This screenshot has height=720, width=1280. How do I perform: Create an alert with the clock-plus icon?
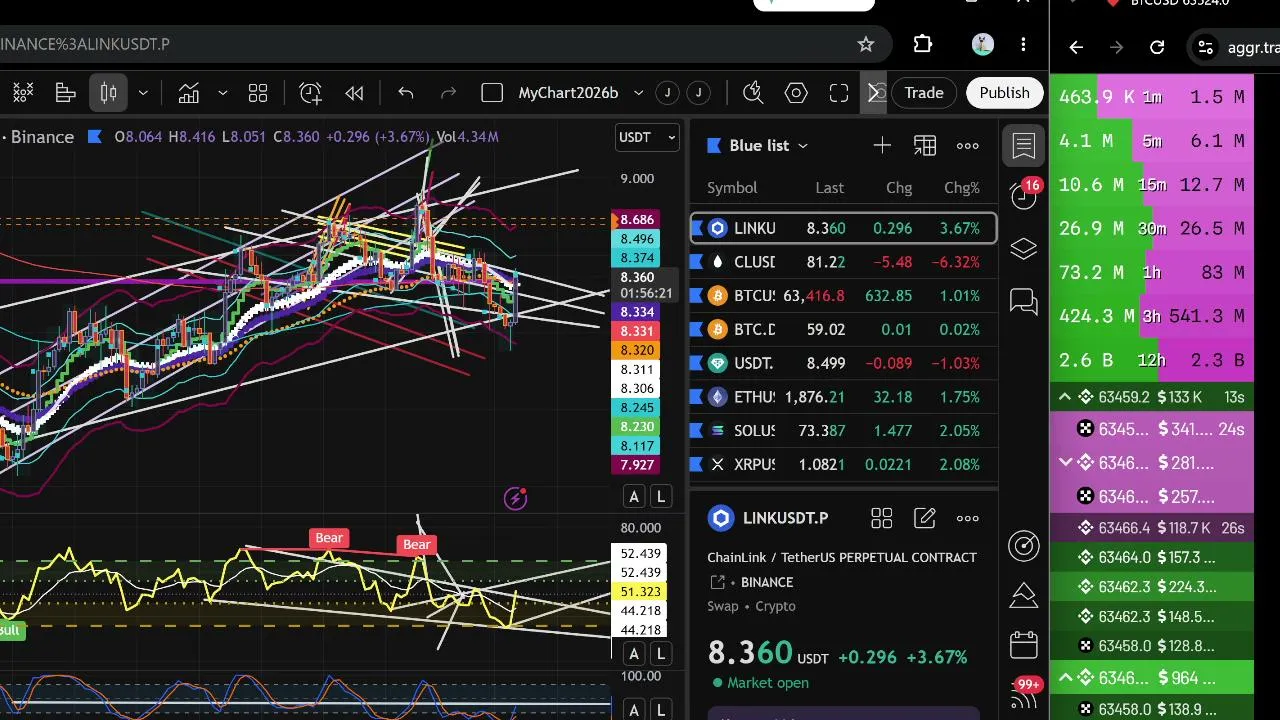(311, 93)
